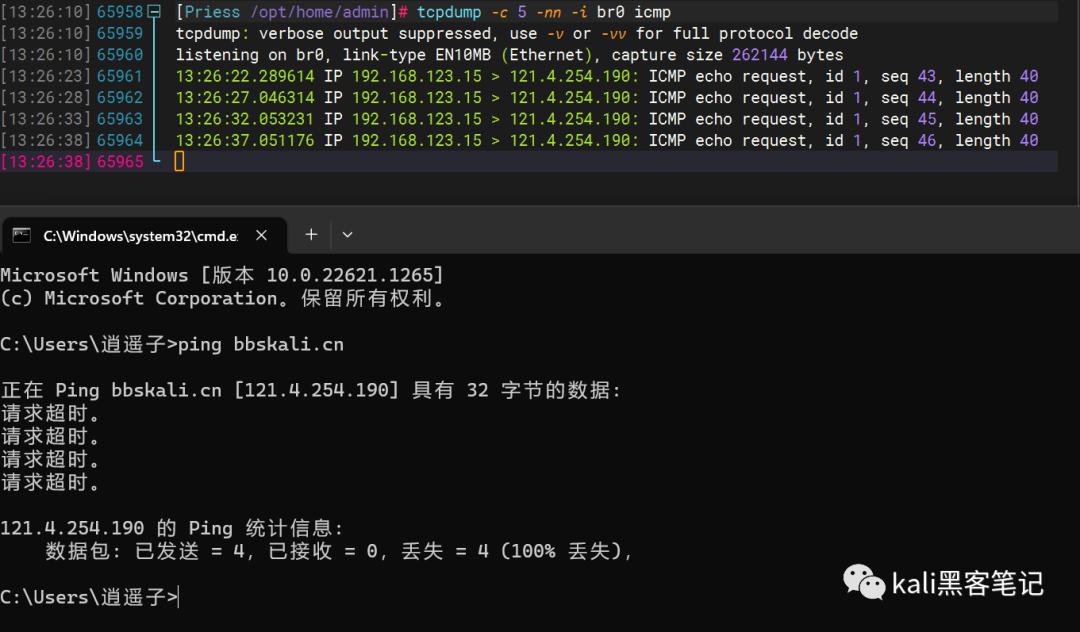Screen dimensions: 1080x632
Task: Open the terminal profile dropdown chevron
Action: tap(348, 235)
